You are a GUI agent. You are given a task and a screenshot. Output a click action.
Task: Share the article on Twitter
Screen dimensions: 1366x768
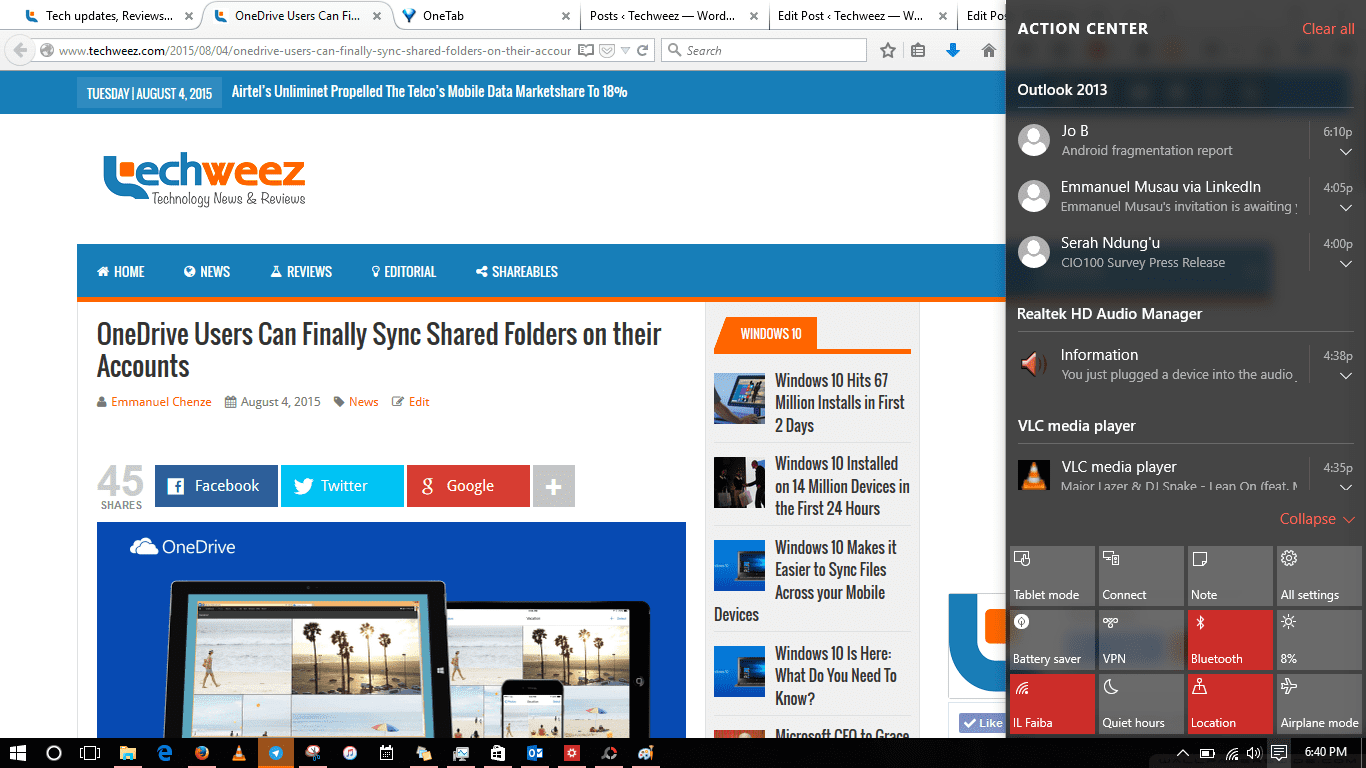342,486
